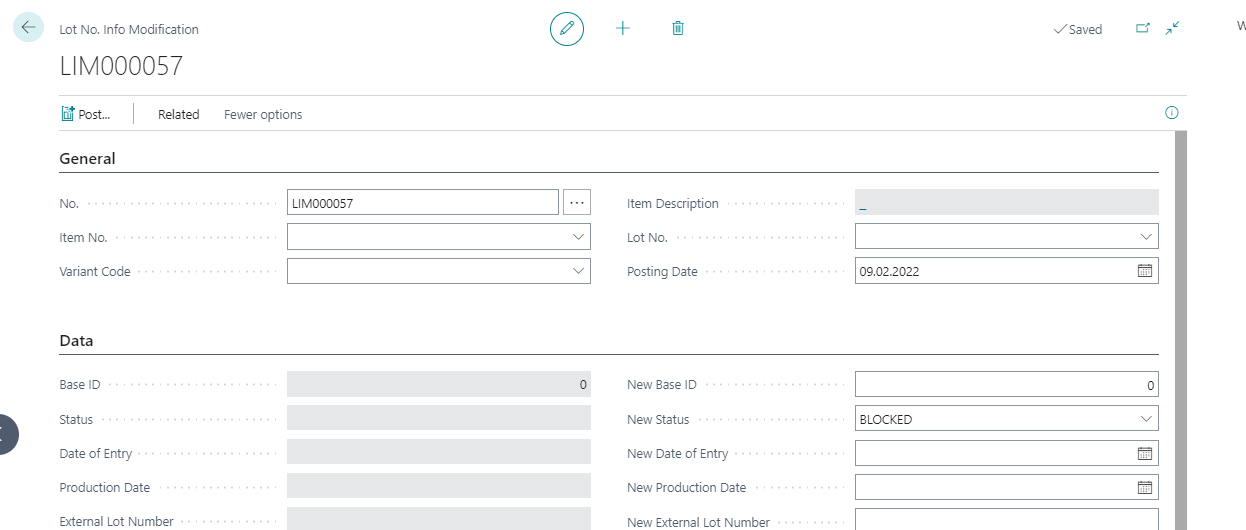The height and width of the screenshot is (530, 1246).
Task: Click the Post... action
Action: pos(86,114)
